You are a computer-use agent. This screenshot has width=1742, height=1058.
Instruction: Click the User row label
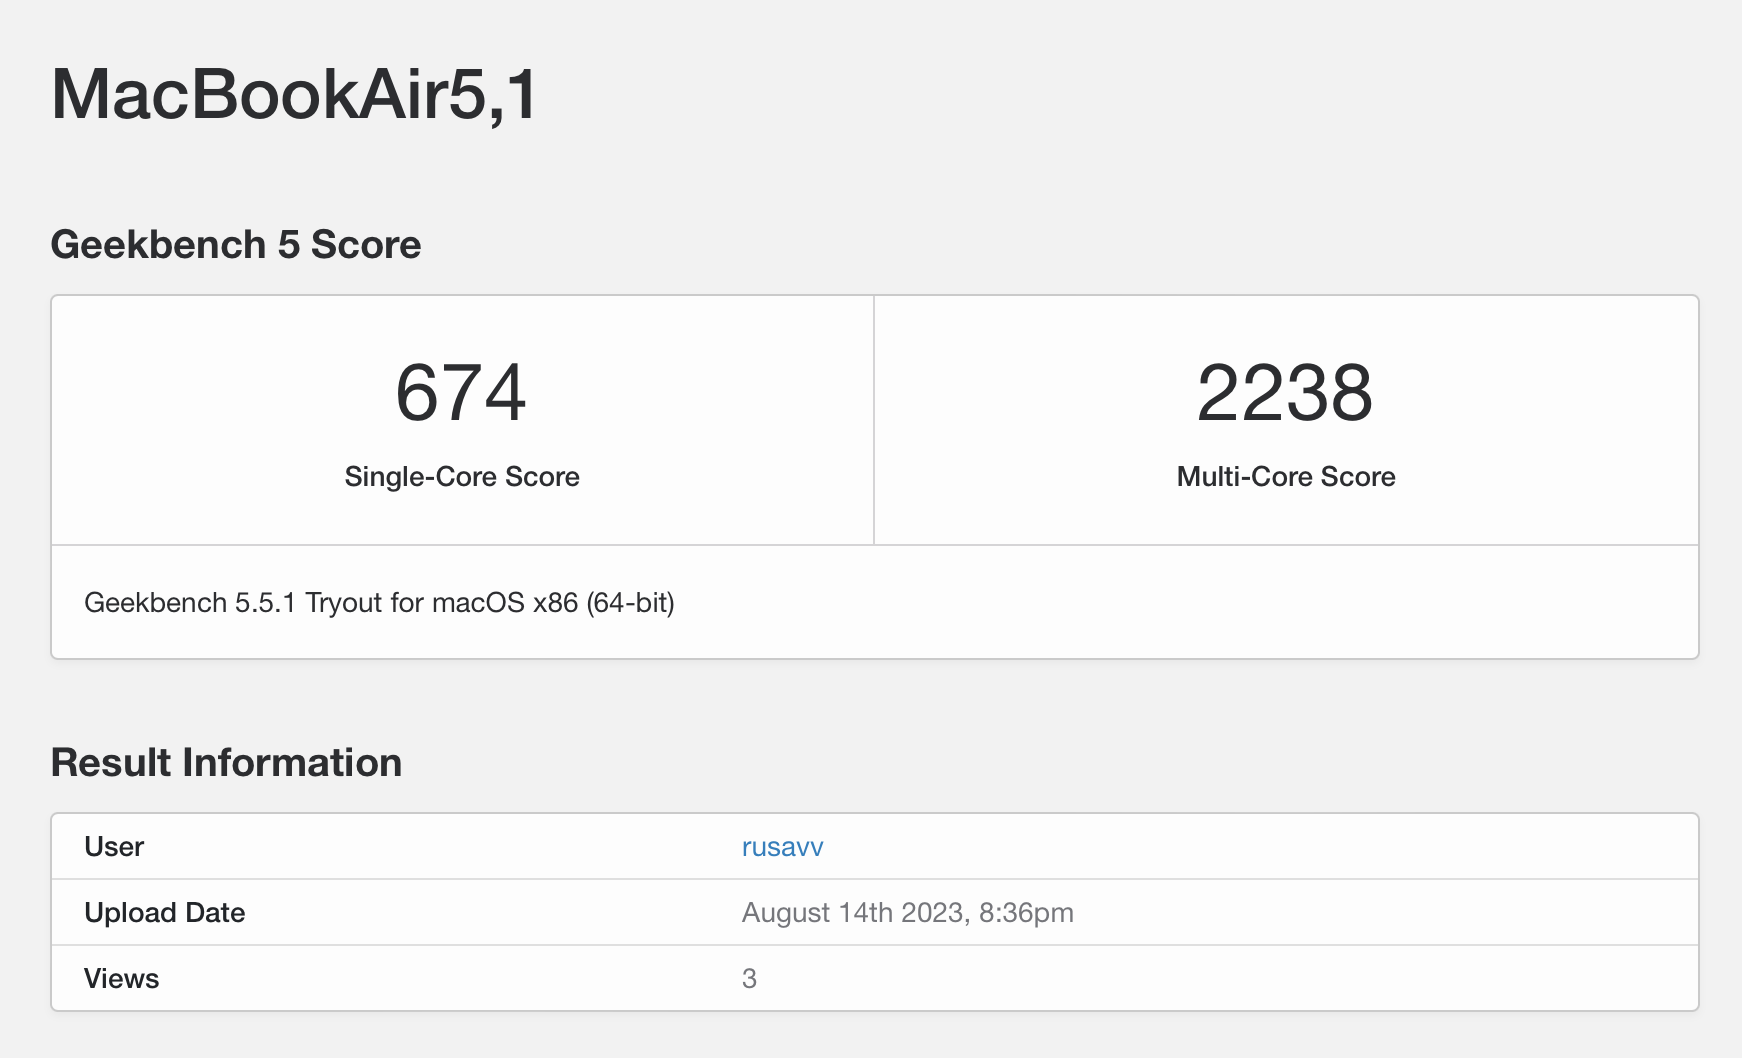(114, 847)
